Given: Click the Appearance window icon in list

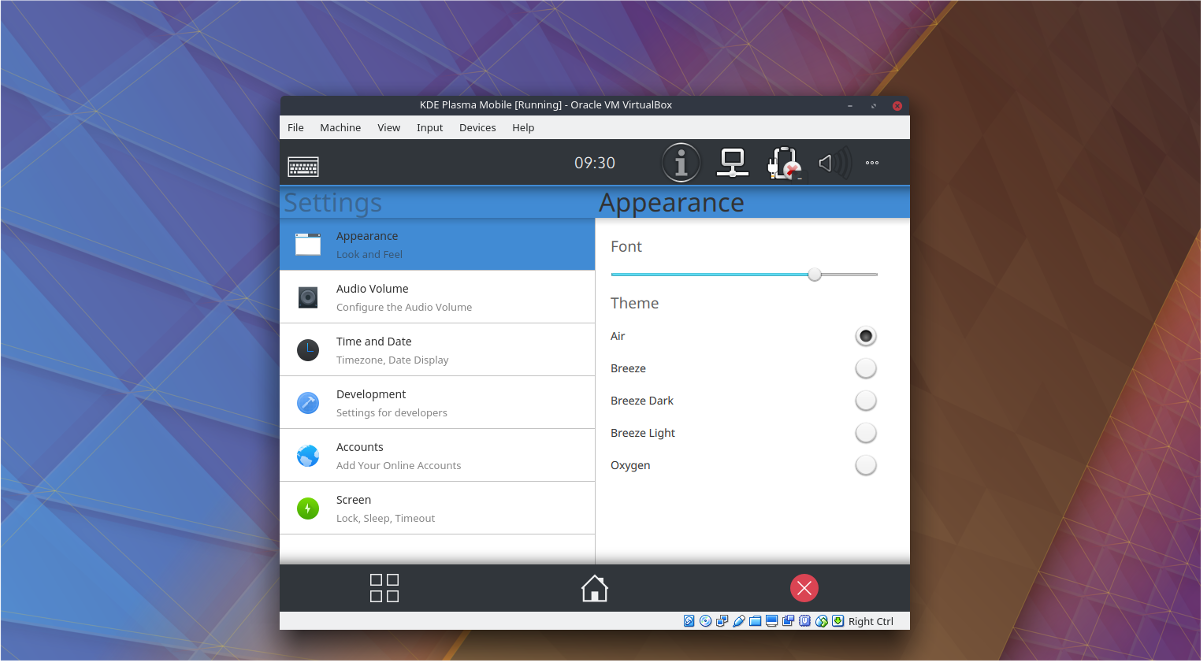Looking at the screenshot, I should pos(308,244).
